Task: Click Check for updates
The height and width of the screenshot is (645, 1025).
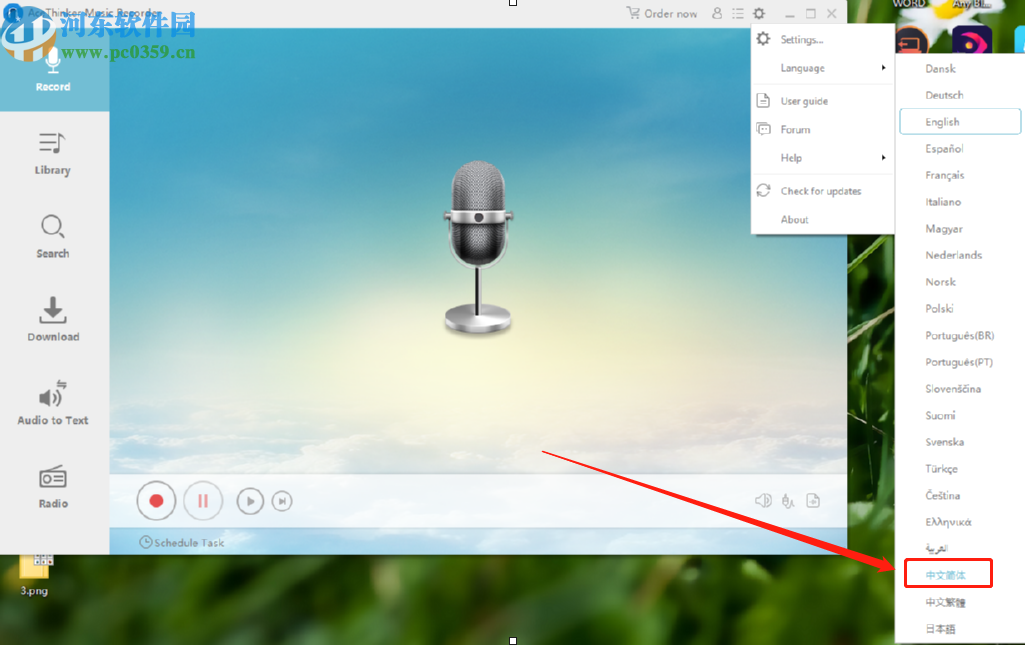Action: 822,191
